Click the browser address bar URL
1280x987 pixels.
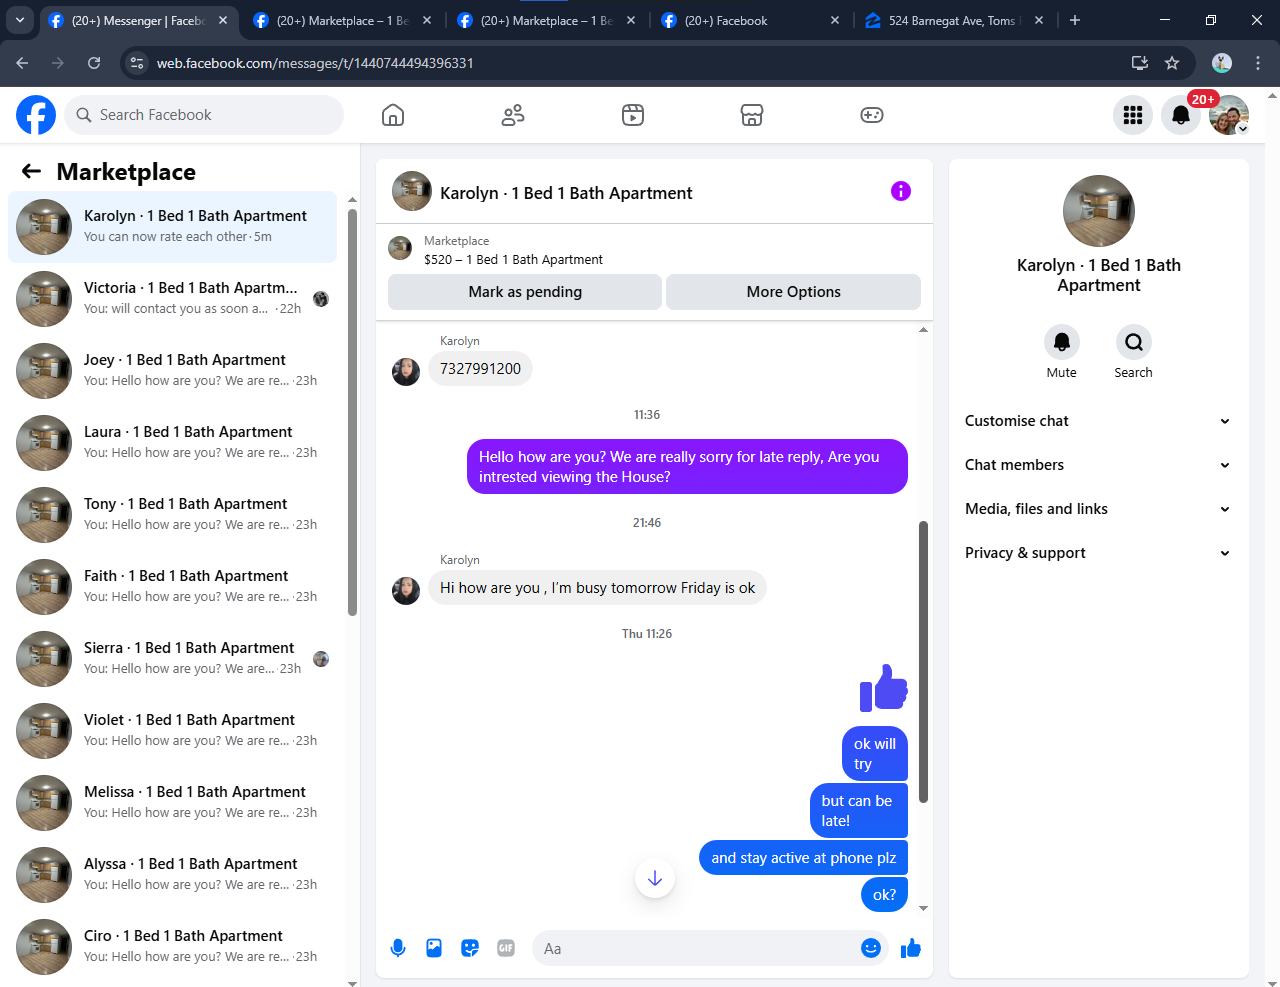pyautogui.click(x=315, y=63)
